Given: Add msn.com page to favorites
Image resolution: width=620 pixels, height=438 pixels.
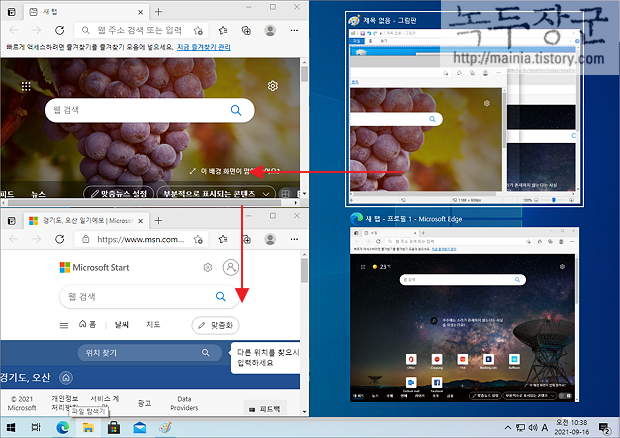Looking at the screenshot, I should 198,239.
